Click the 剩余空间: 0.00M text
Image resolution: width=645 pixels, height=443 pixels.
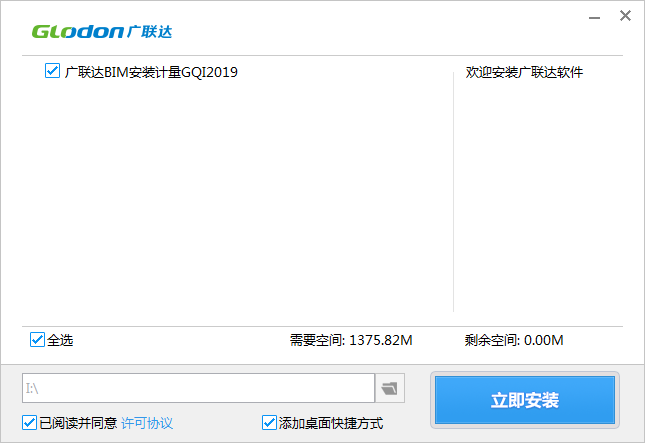(x=514, y=340)
